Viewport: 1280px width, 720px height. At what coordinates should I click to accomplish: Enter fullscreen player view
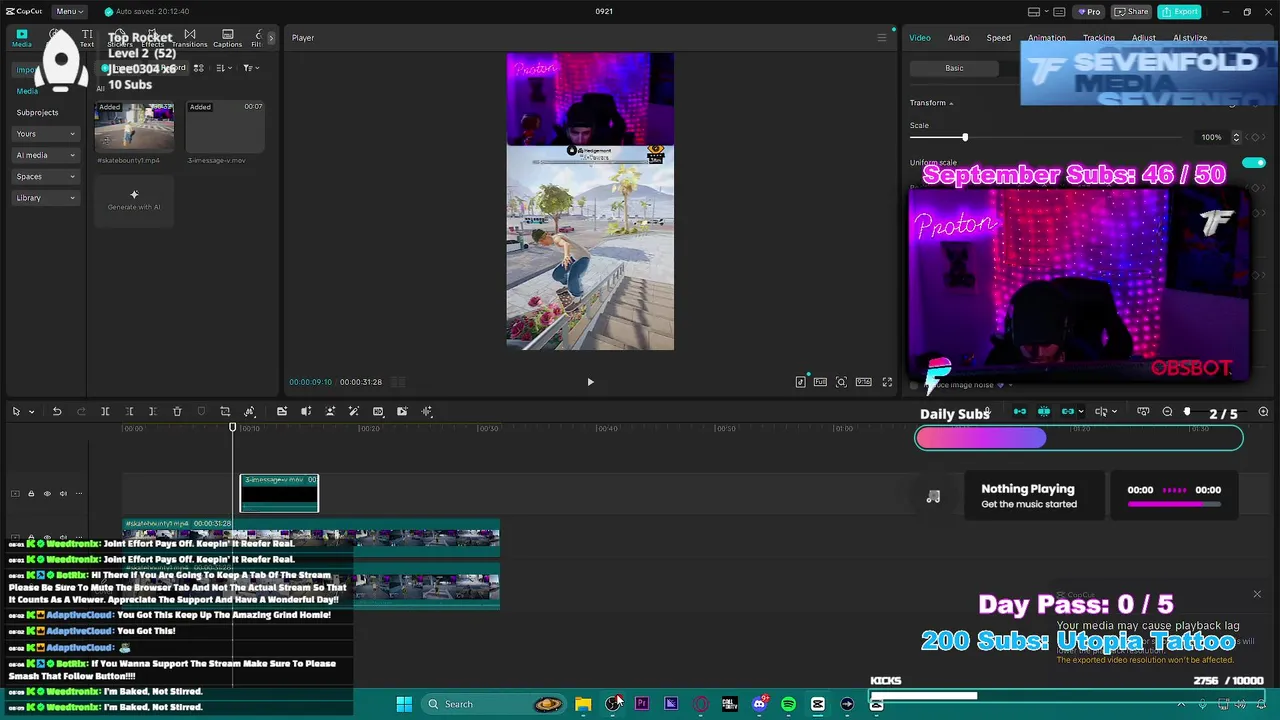887,382
